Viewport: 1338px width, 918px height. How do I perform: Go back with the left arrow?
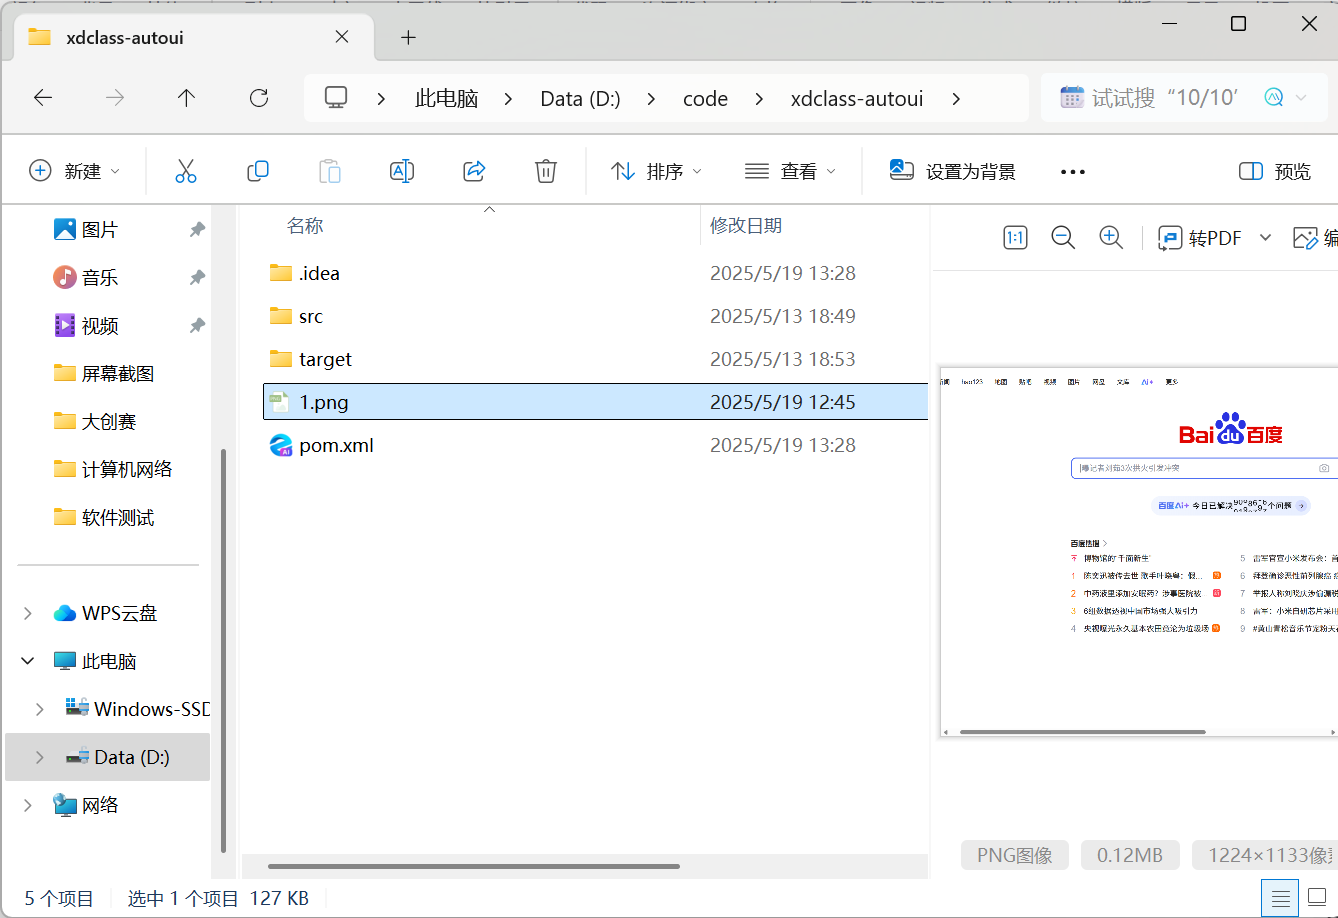[x=43, y=98]
